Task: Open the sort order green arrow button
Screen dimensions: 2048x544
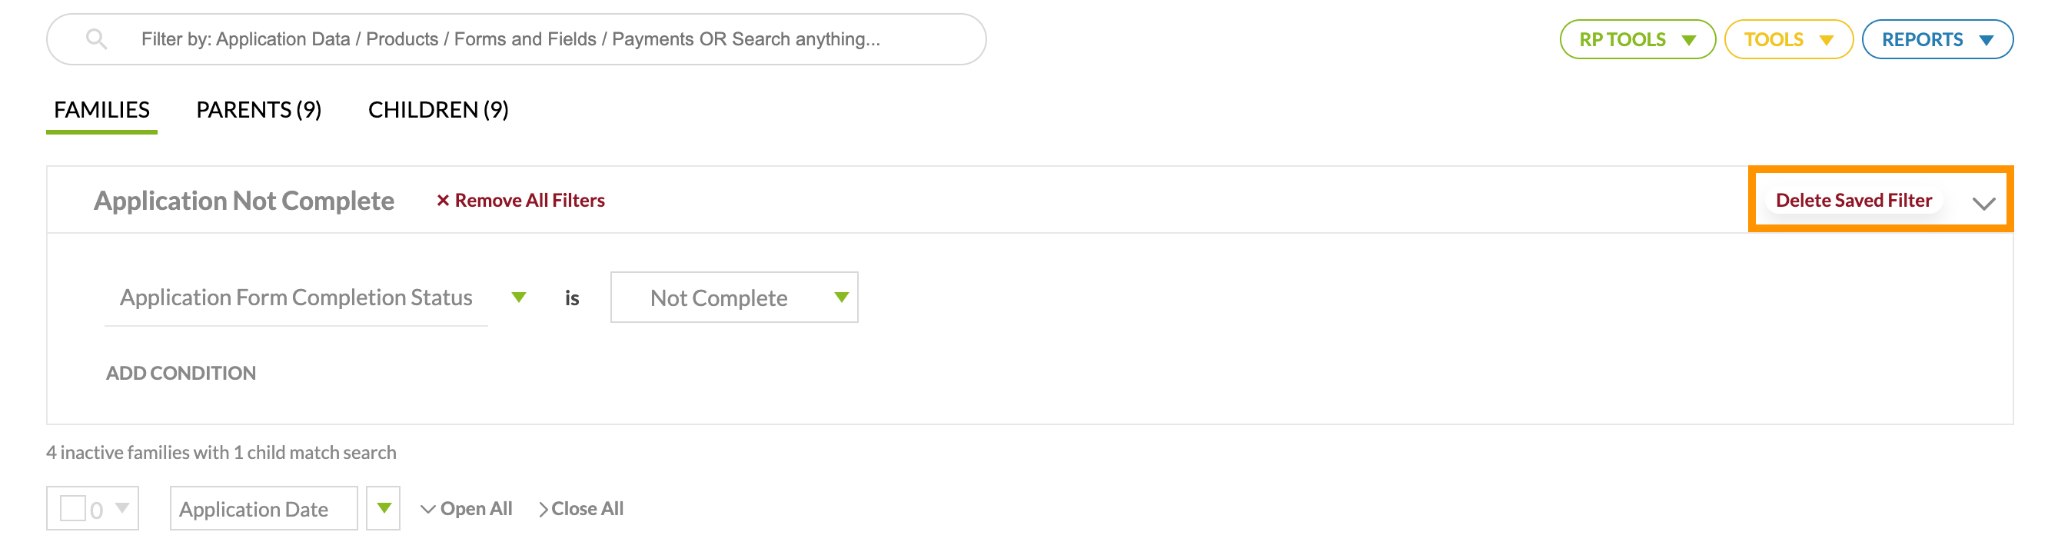Action: (383, 508)
